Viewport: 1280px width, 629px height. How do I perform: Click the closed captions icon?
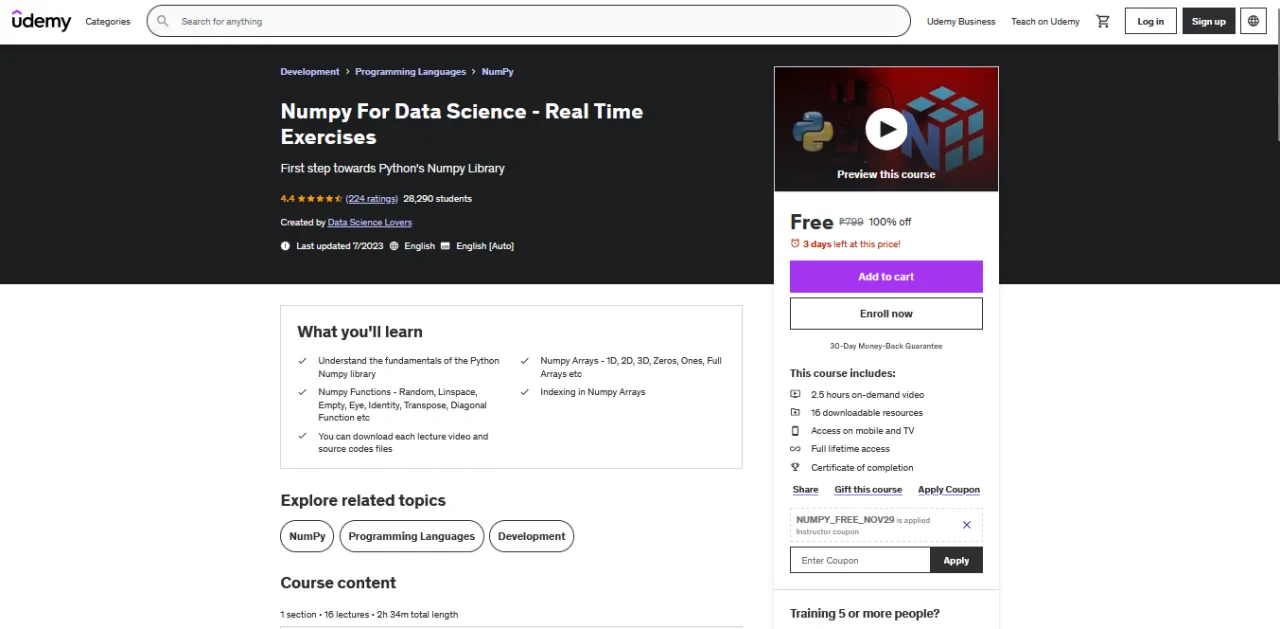446,246
